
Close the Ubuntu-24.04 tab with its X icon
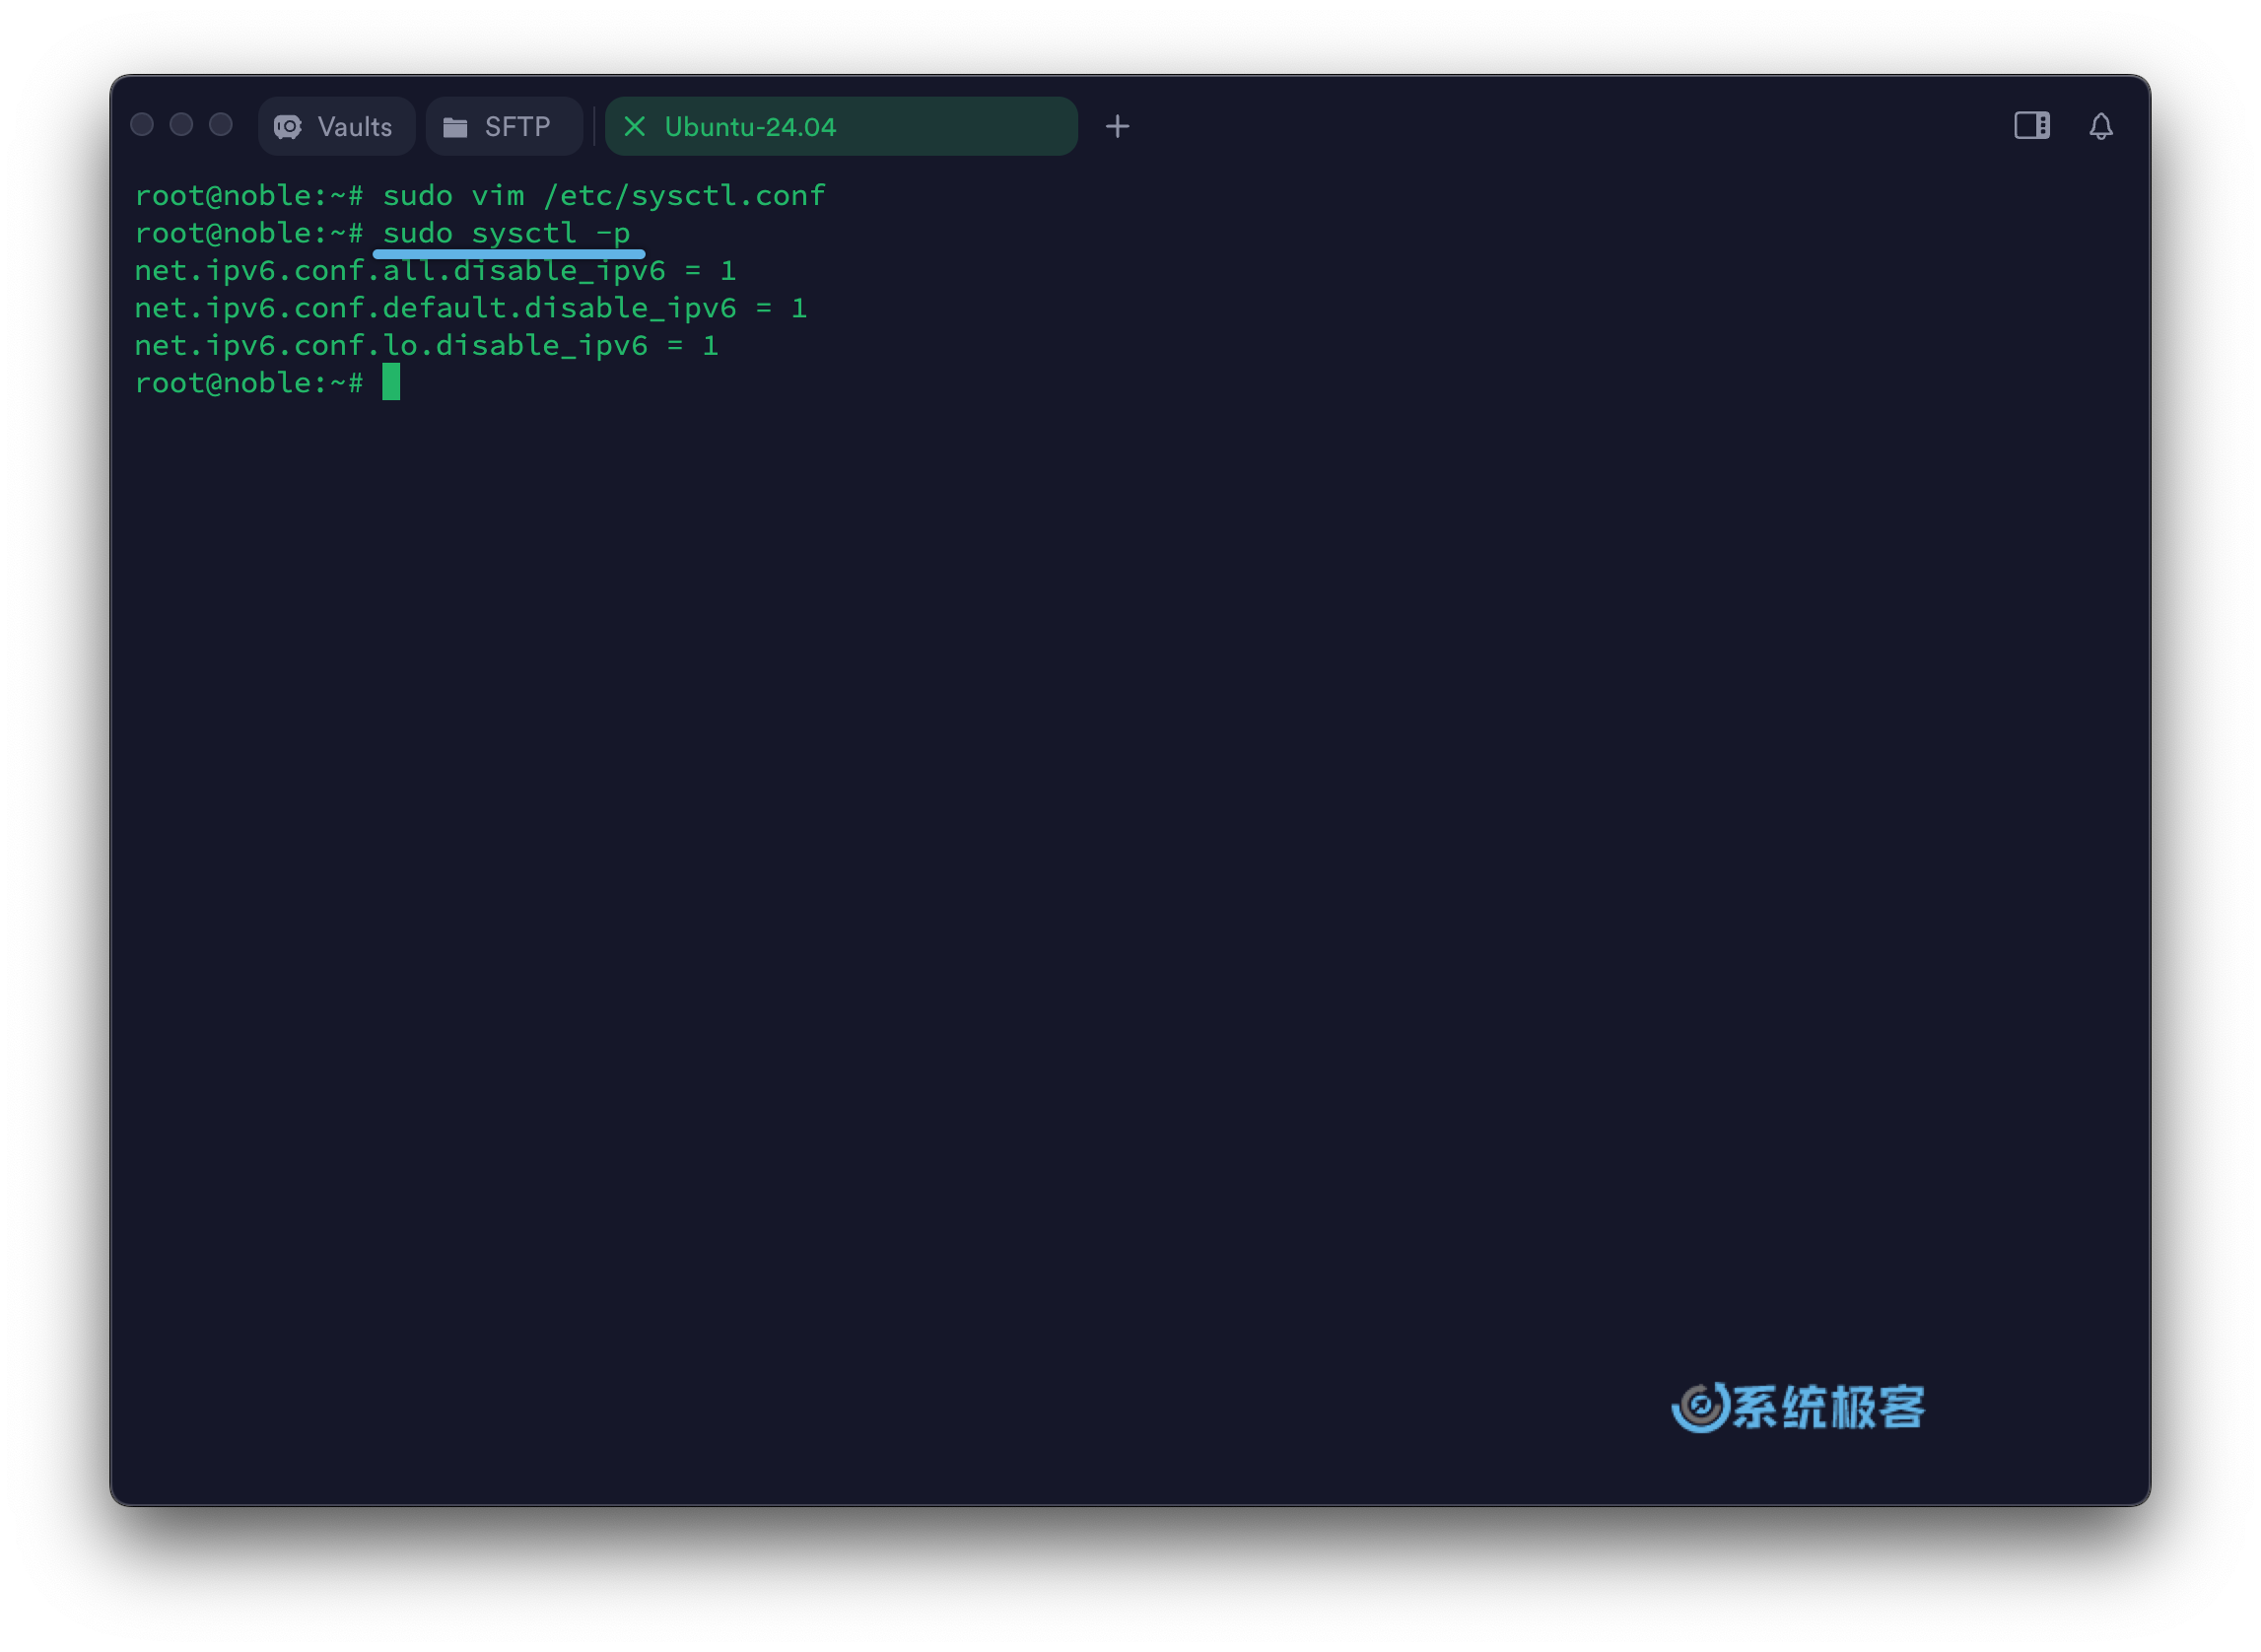(634, 126)
